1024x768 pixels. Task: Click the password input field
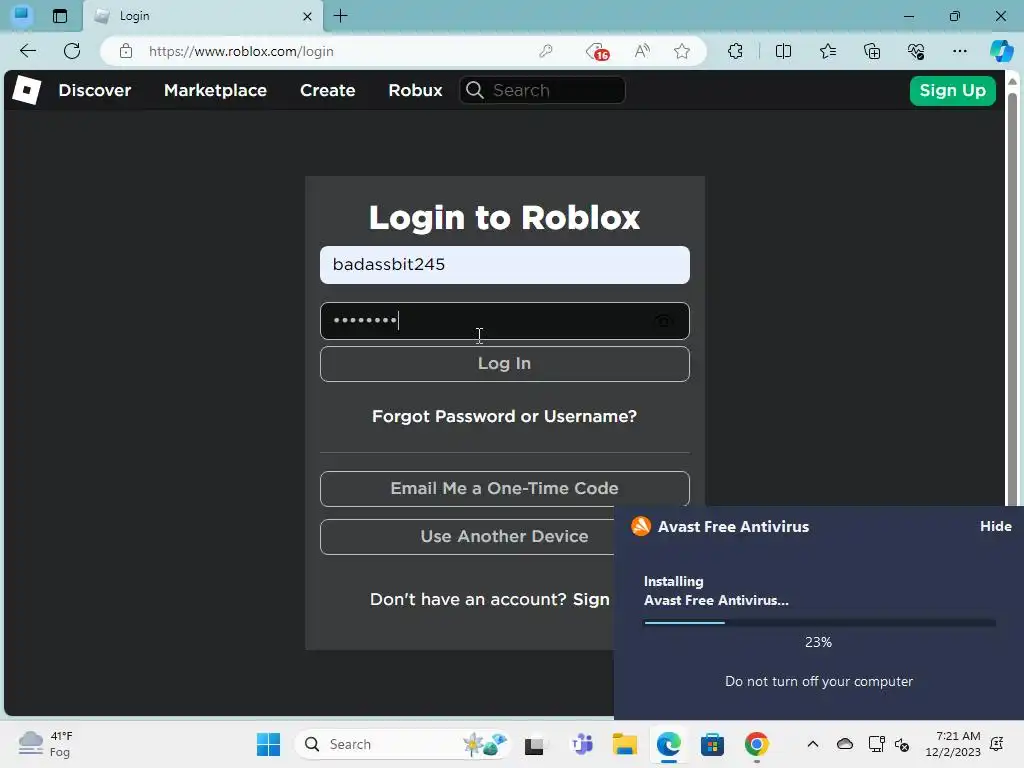[504, 321]
